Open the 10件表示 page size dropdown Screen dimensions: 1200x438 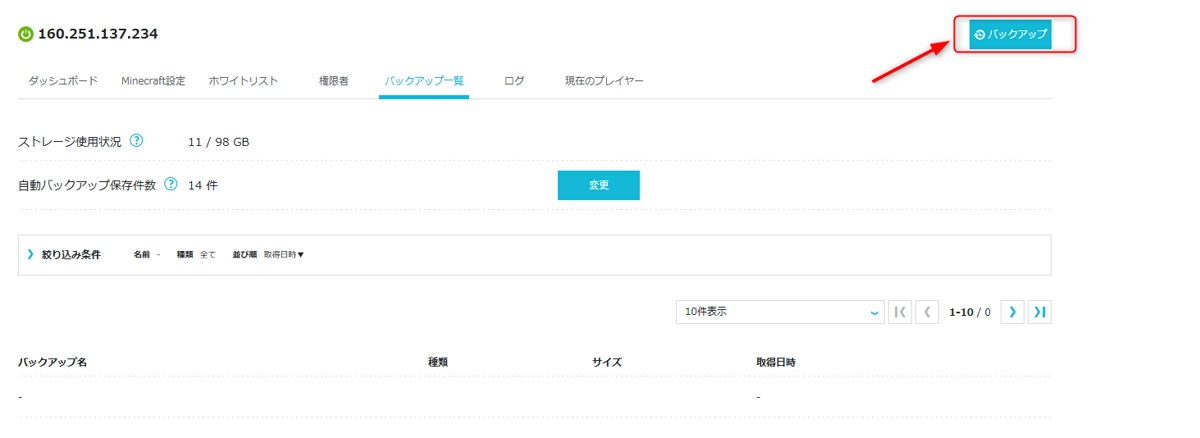pyautogui.click(x=780, y=312)
